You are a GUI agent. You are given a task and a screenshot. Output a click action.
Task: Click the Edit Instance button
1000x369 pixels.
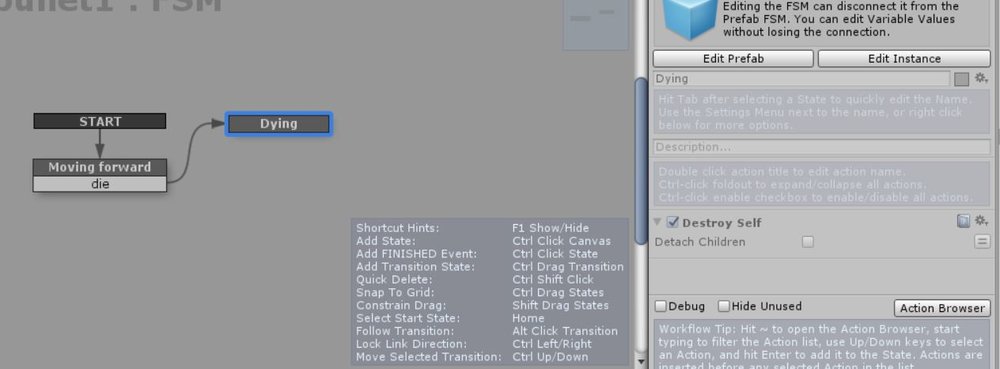click(x=904, y=59)
